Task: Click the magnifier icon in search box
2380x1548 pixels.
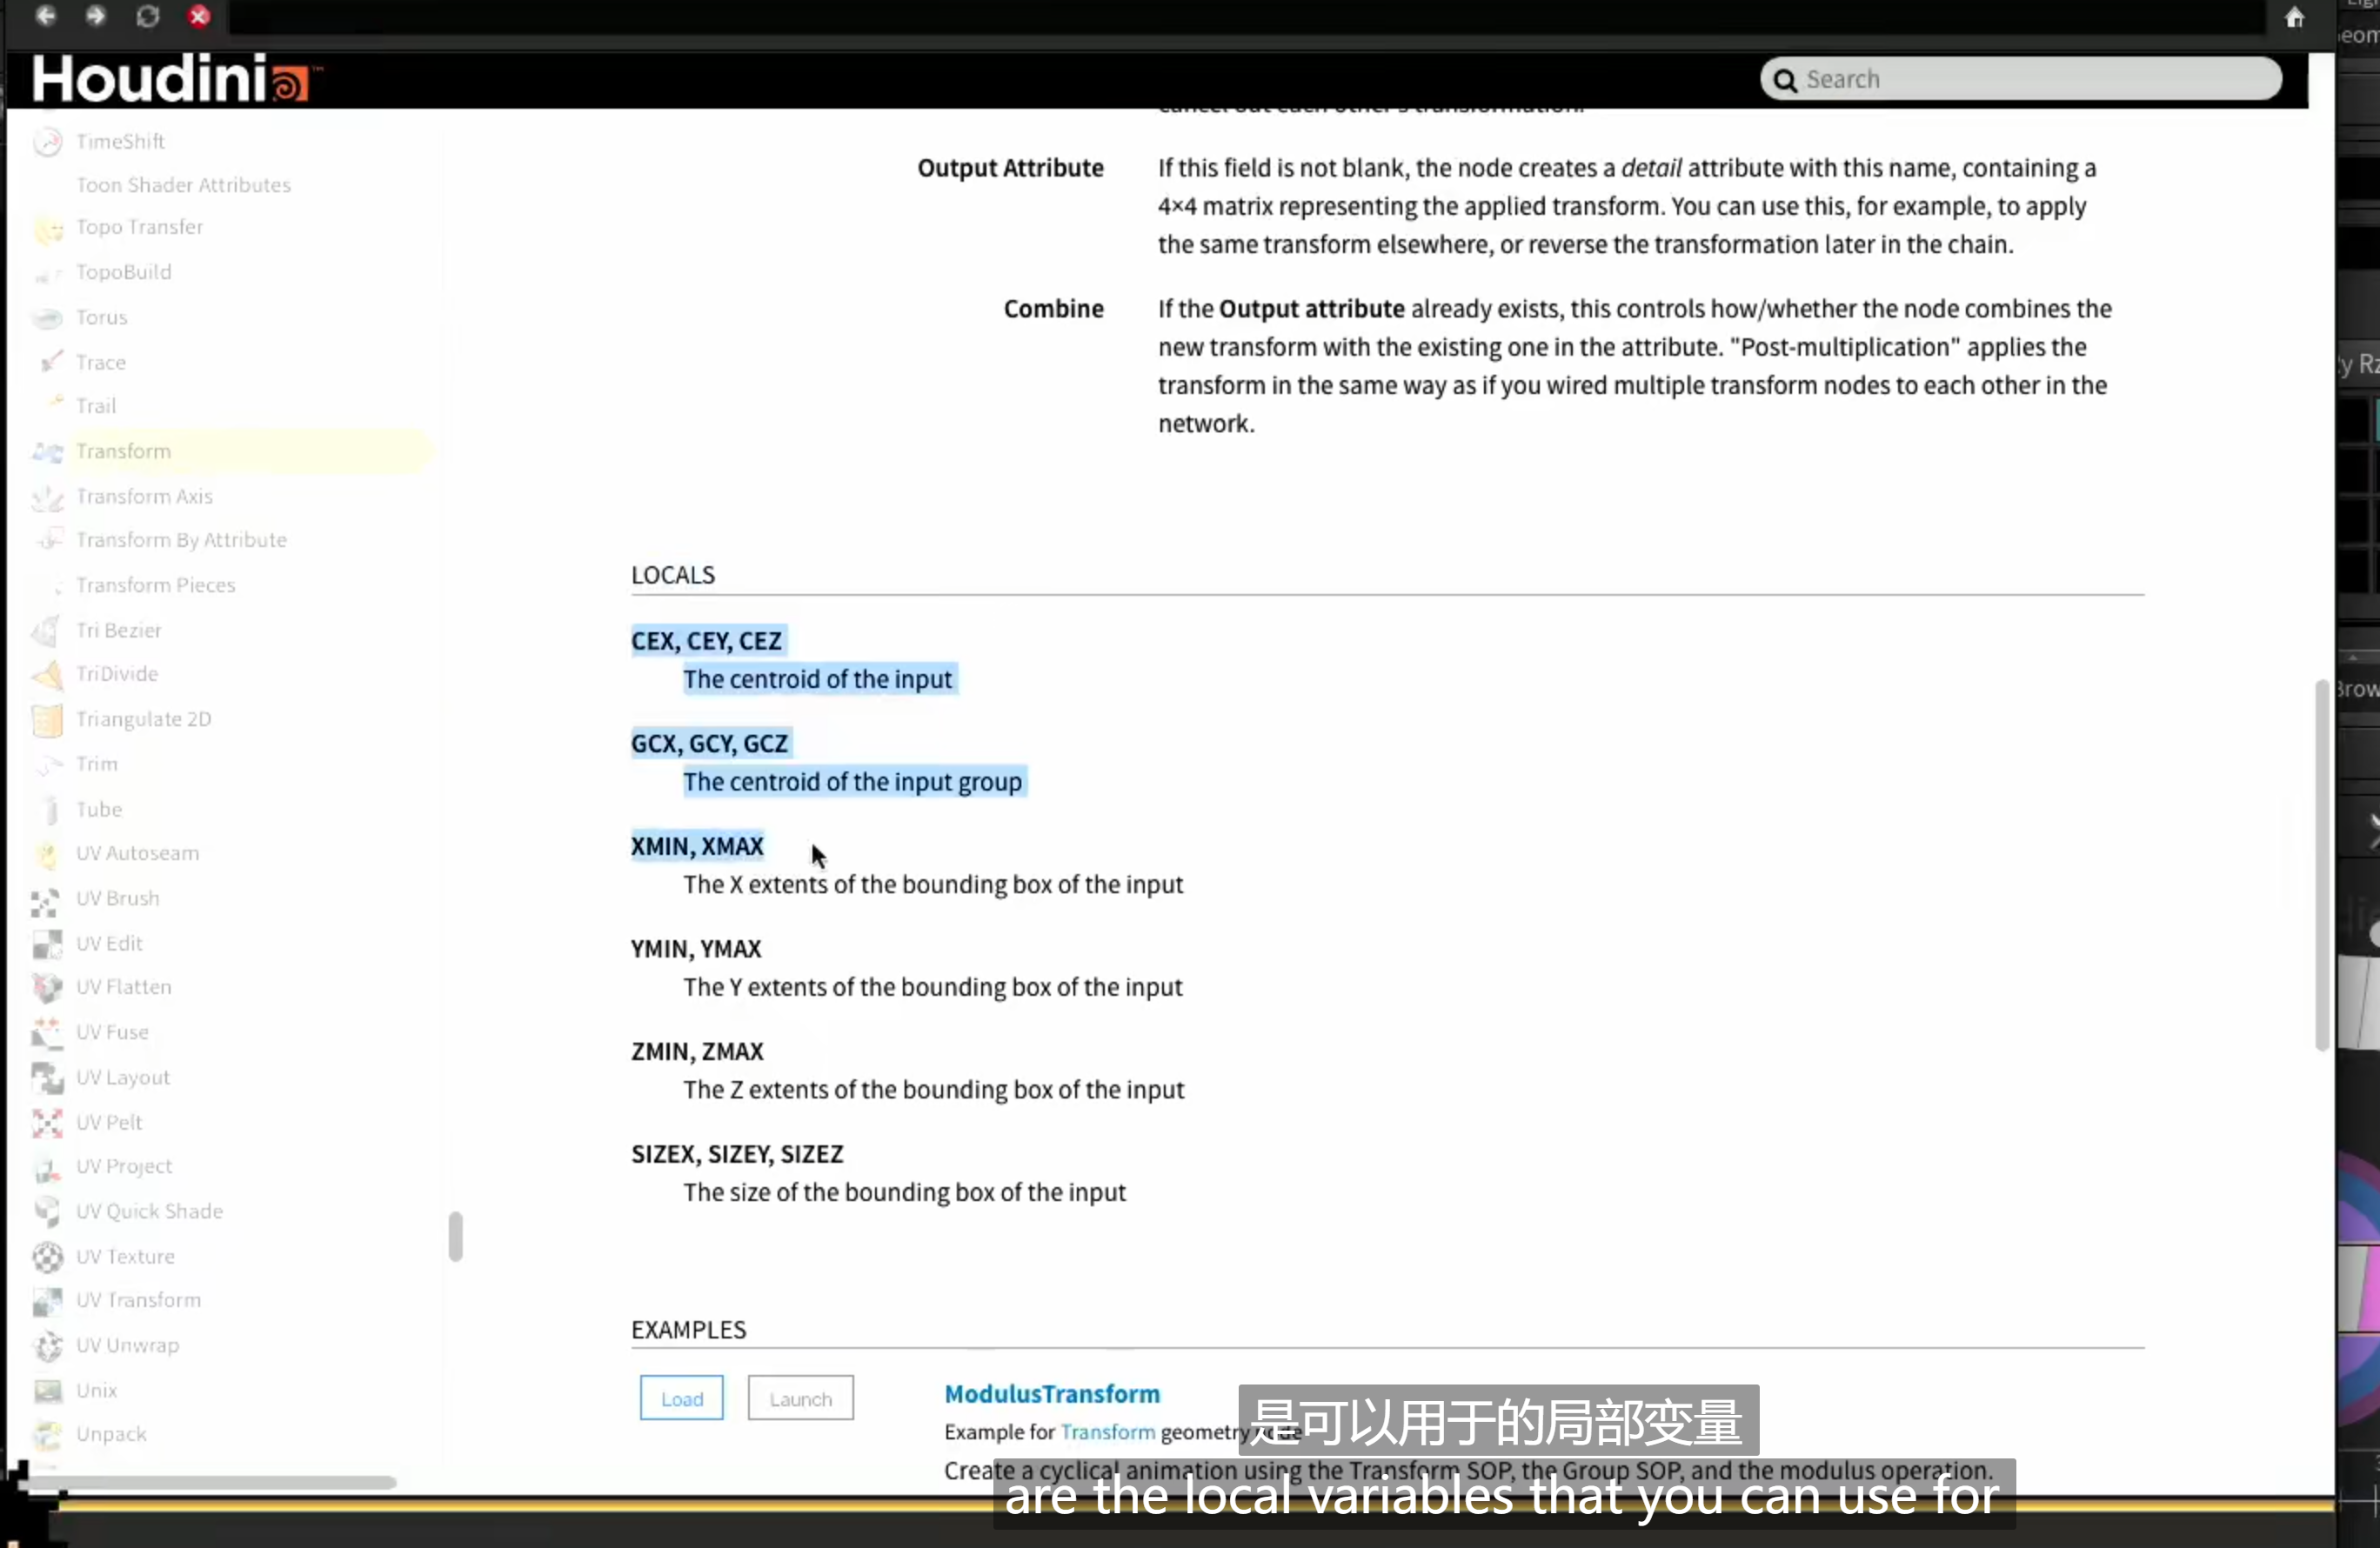Action: coord(1785,80)
